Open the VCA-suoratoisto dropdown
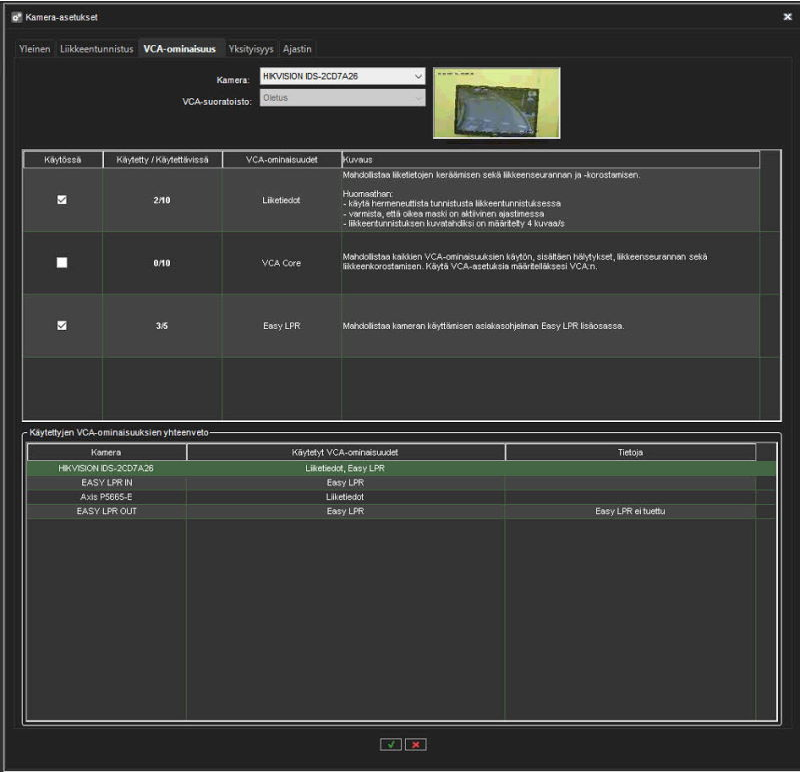 342,98
